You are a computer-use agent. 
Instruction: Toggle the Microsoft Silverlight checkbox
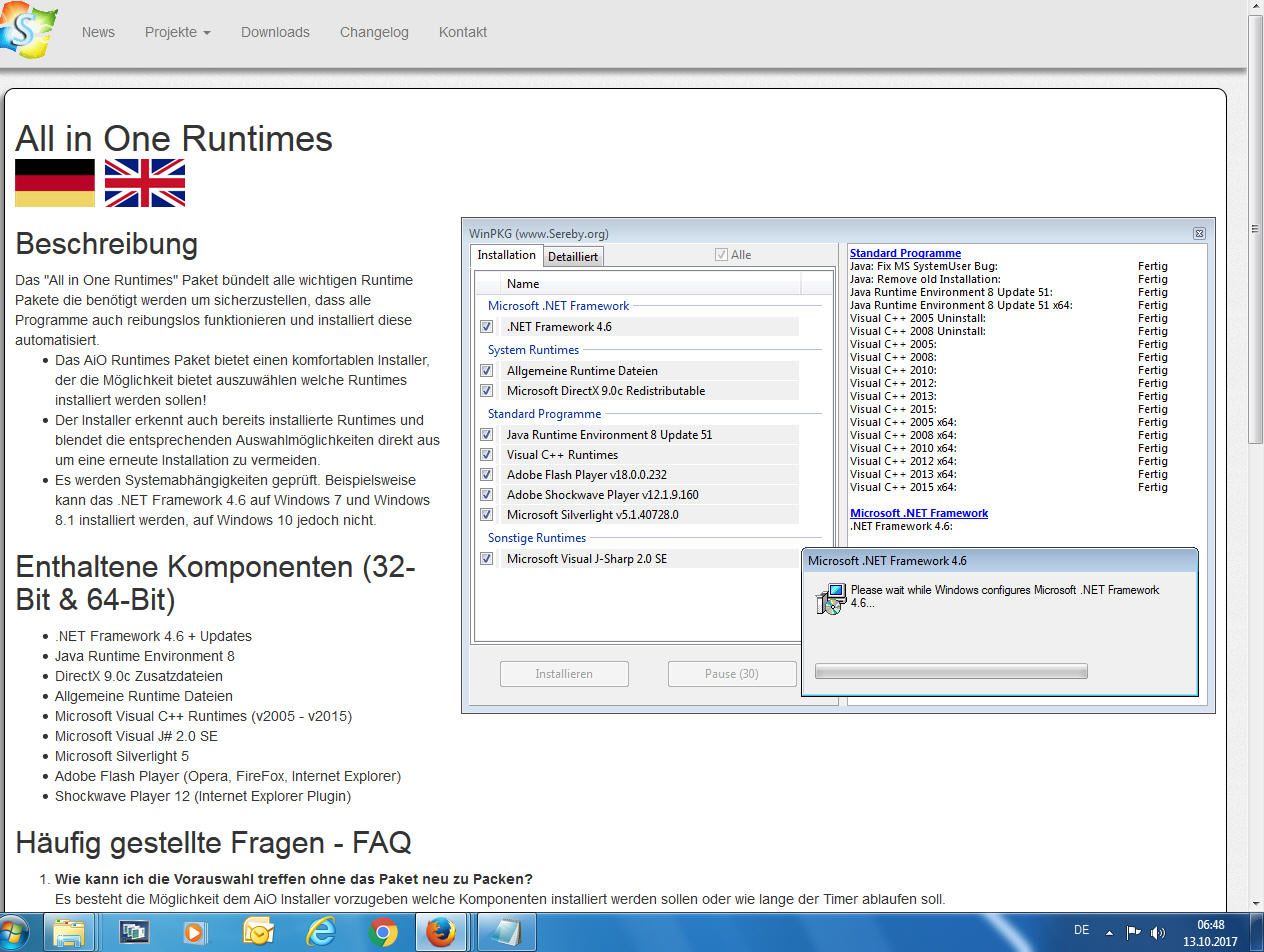pos(487,515)
